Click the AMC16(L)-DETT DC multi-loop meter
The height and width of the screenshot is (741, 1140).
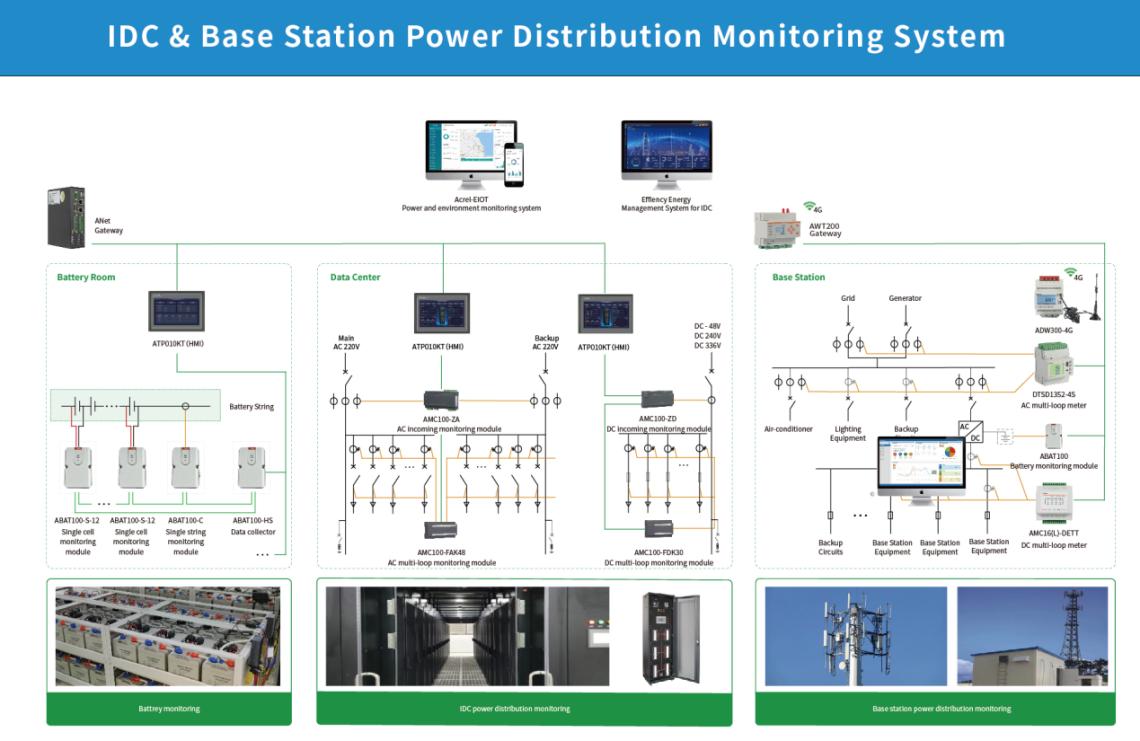(x=1053, y=503)
